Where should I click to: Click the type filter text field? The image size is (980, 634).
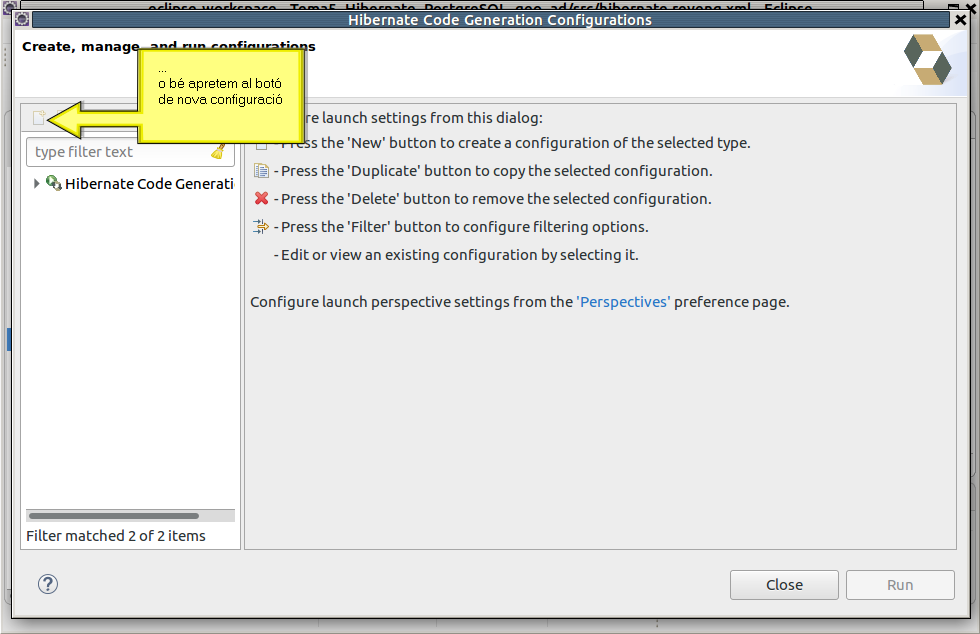[x=130, y=152]
